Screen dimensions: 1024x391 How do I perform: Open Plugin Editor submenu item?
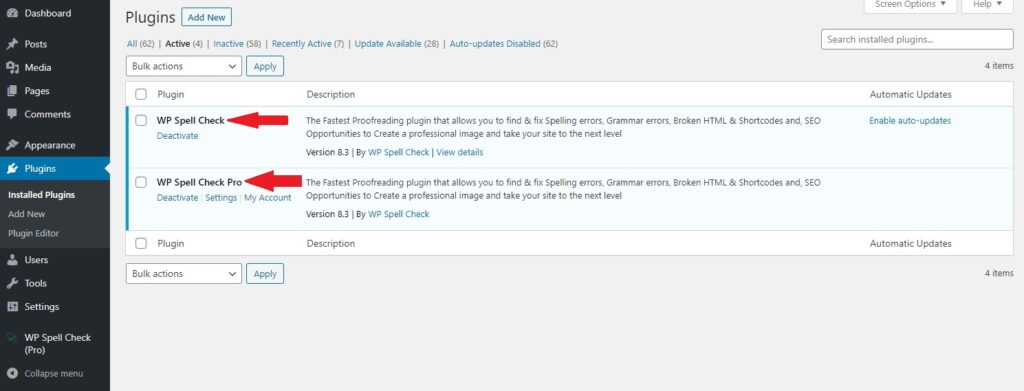pos(33,233)
